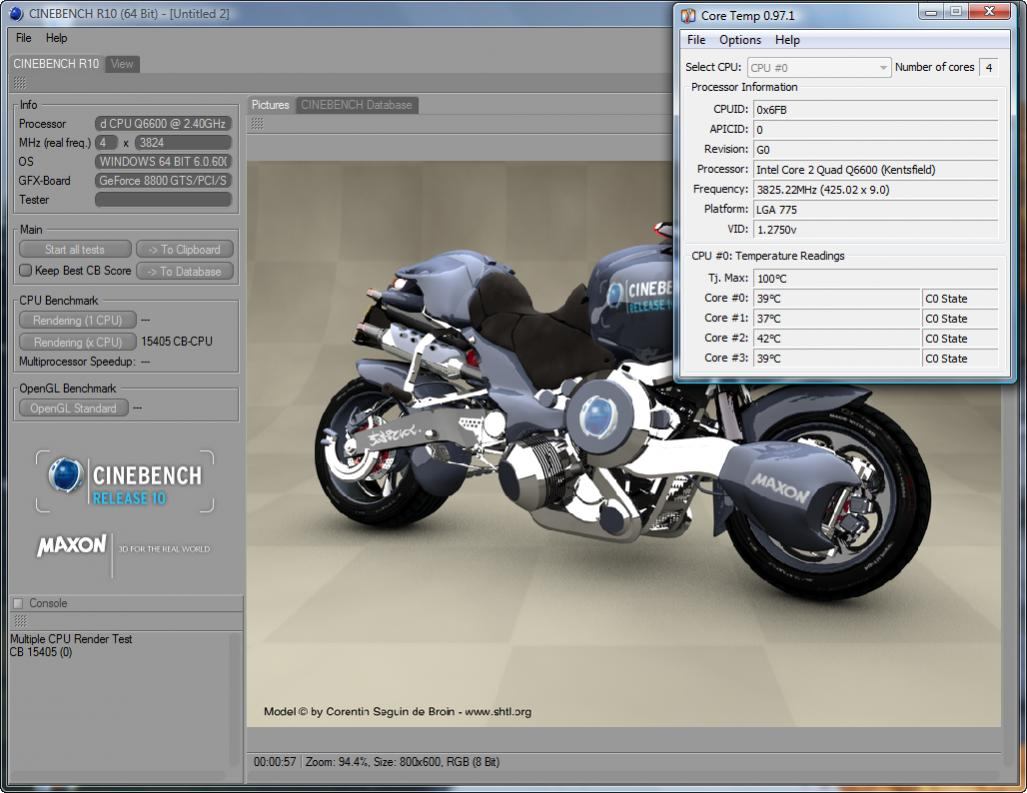
Task: Click the Platform value LGA 775
Action: [875, 210]
